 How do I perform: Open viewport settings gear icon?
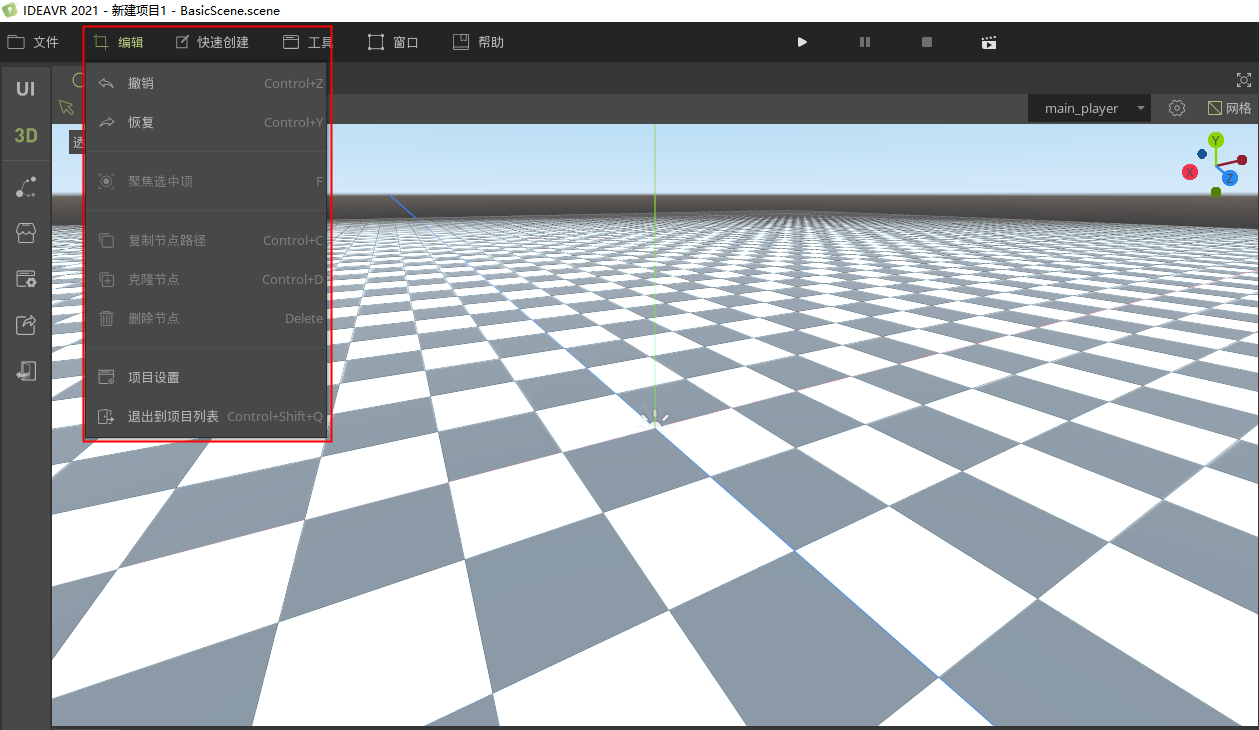tap(1177, 108)
